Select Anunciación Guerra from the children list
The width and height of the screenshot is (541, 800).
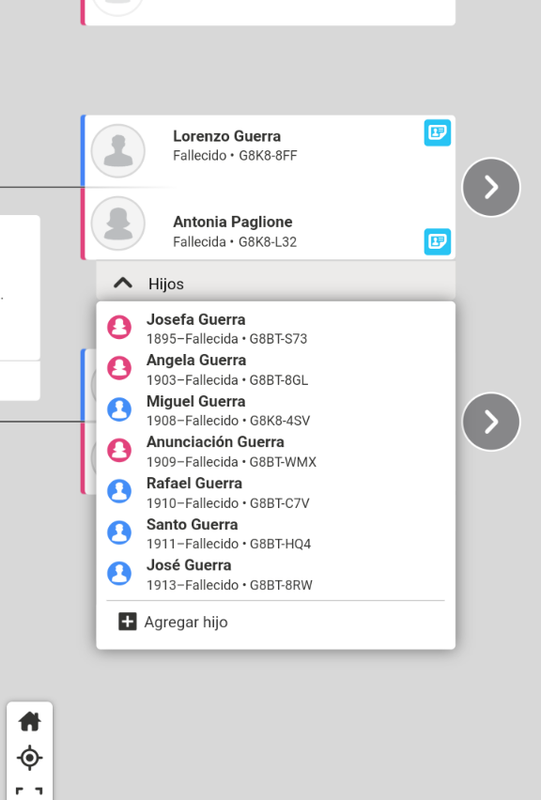[215, 442]
